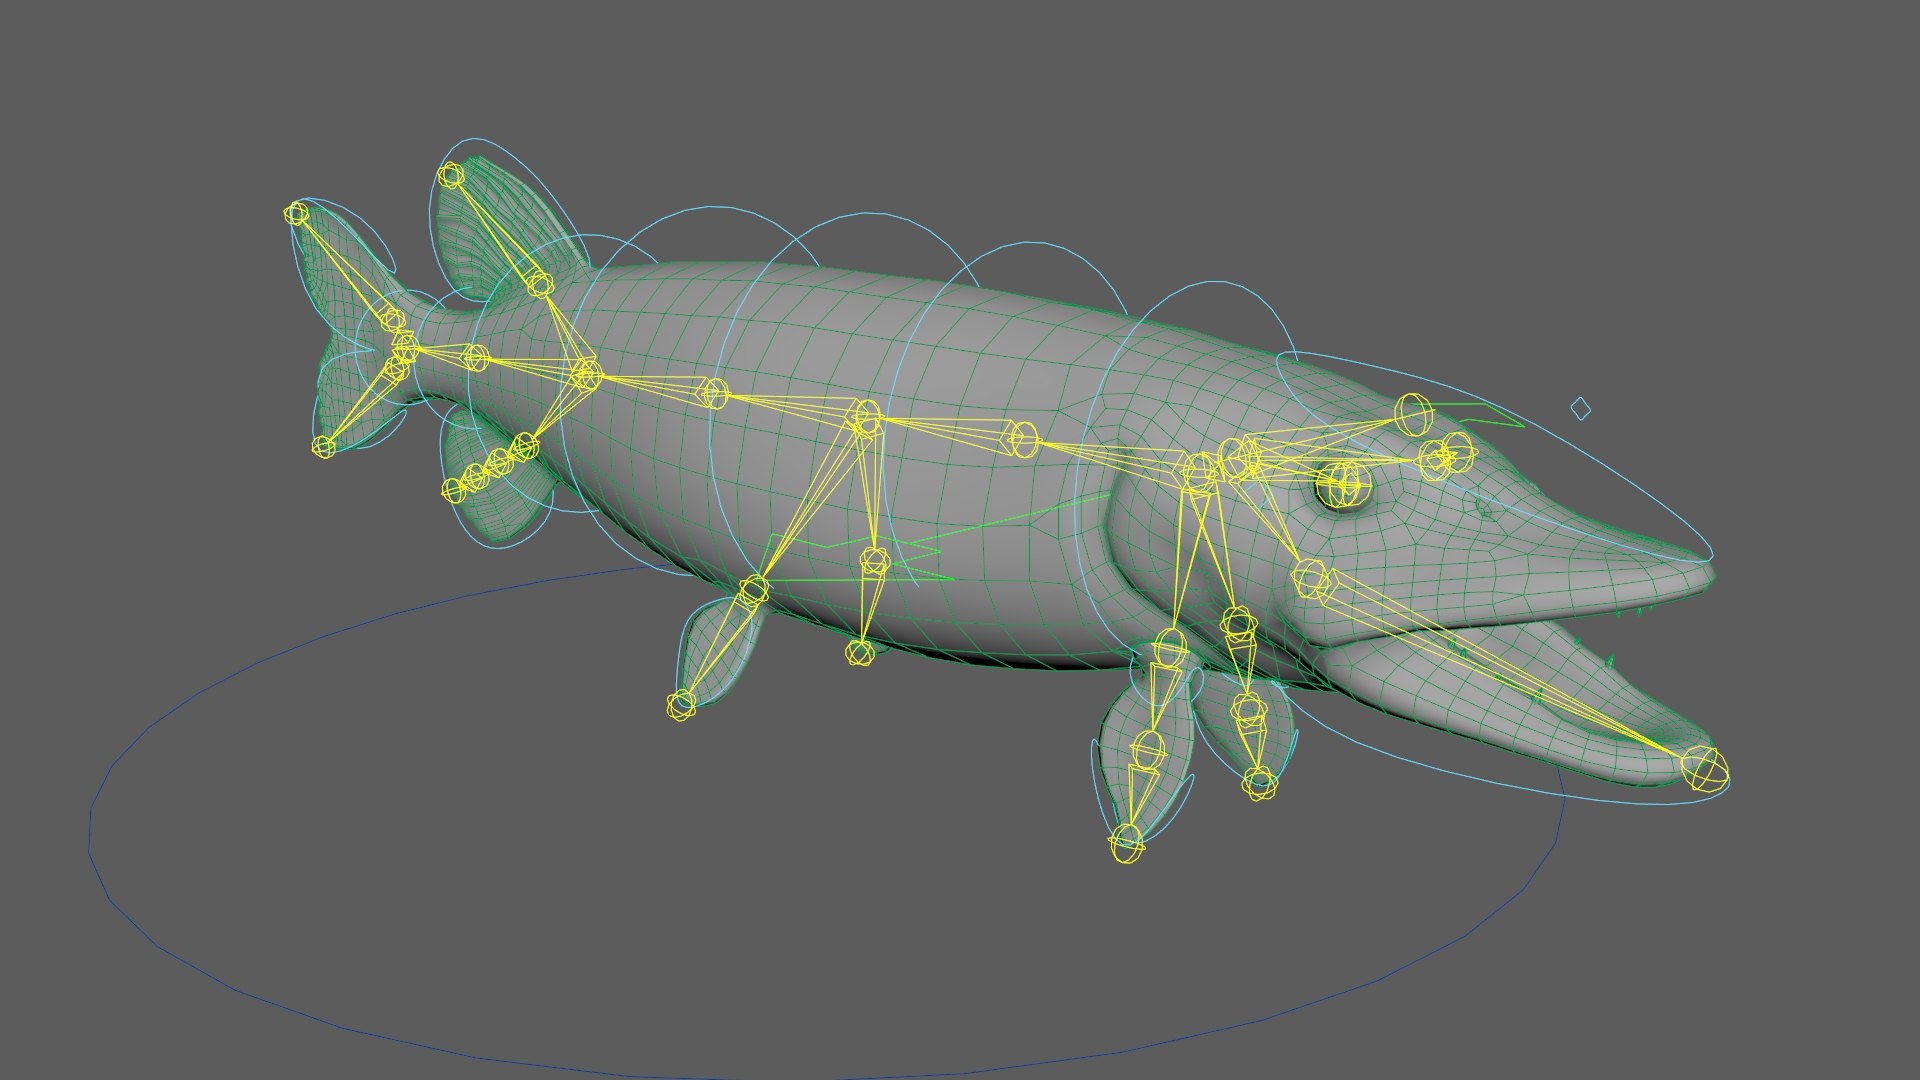Select the upper tail fin tip joint
This screenshot has width=1920, height=1080.
point(296,213)
